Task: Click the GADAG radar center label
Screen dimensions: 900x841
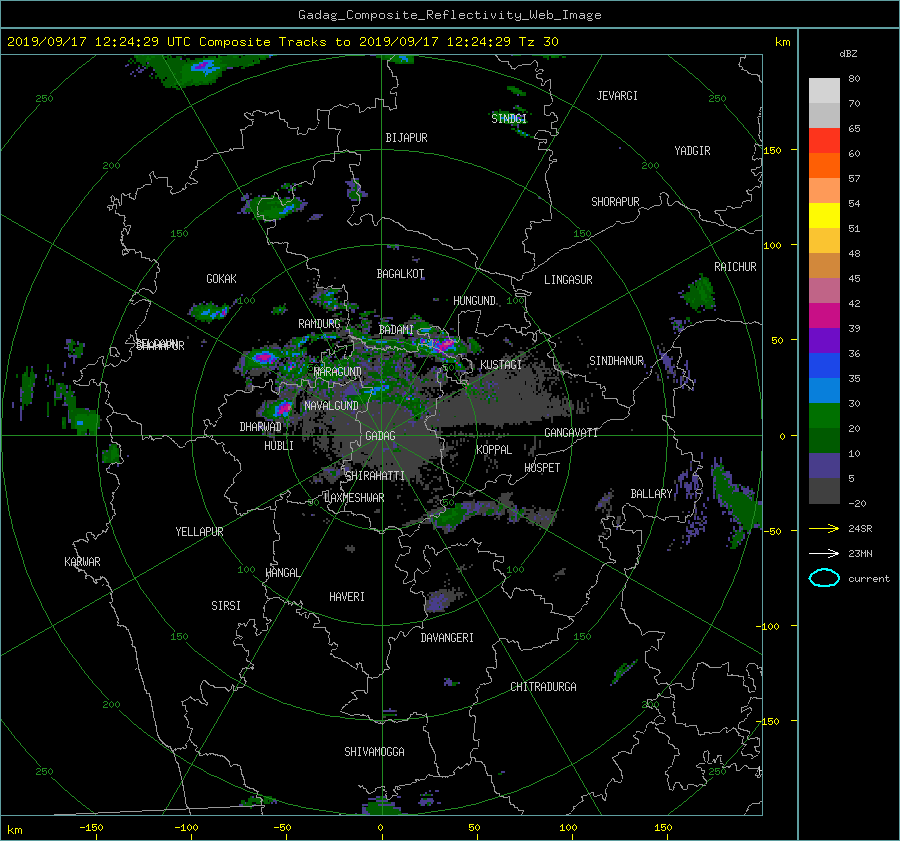Action: click(380, 436)
